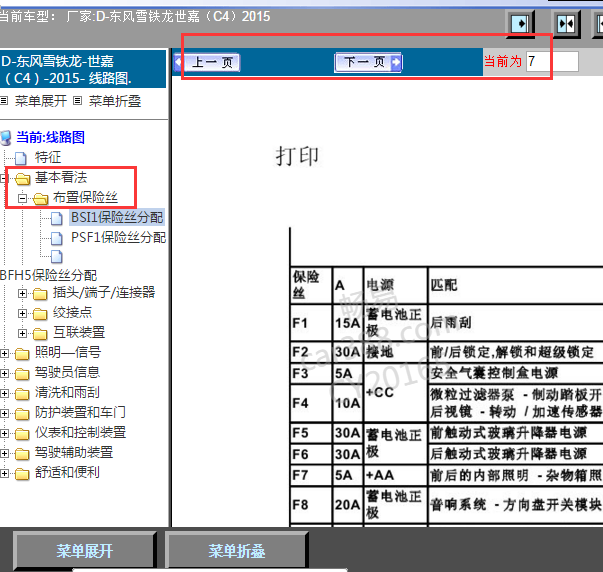Click the right-arrow panel icon at top right
Image resolution: width=603 pixels, height=572 pixels.
click(521, 24)
